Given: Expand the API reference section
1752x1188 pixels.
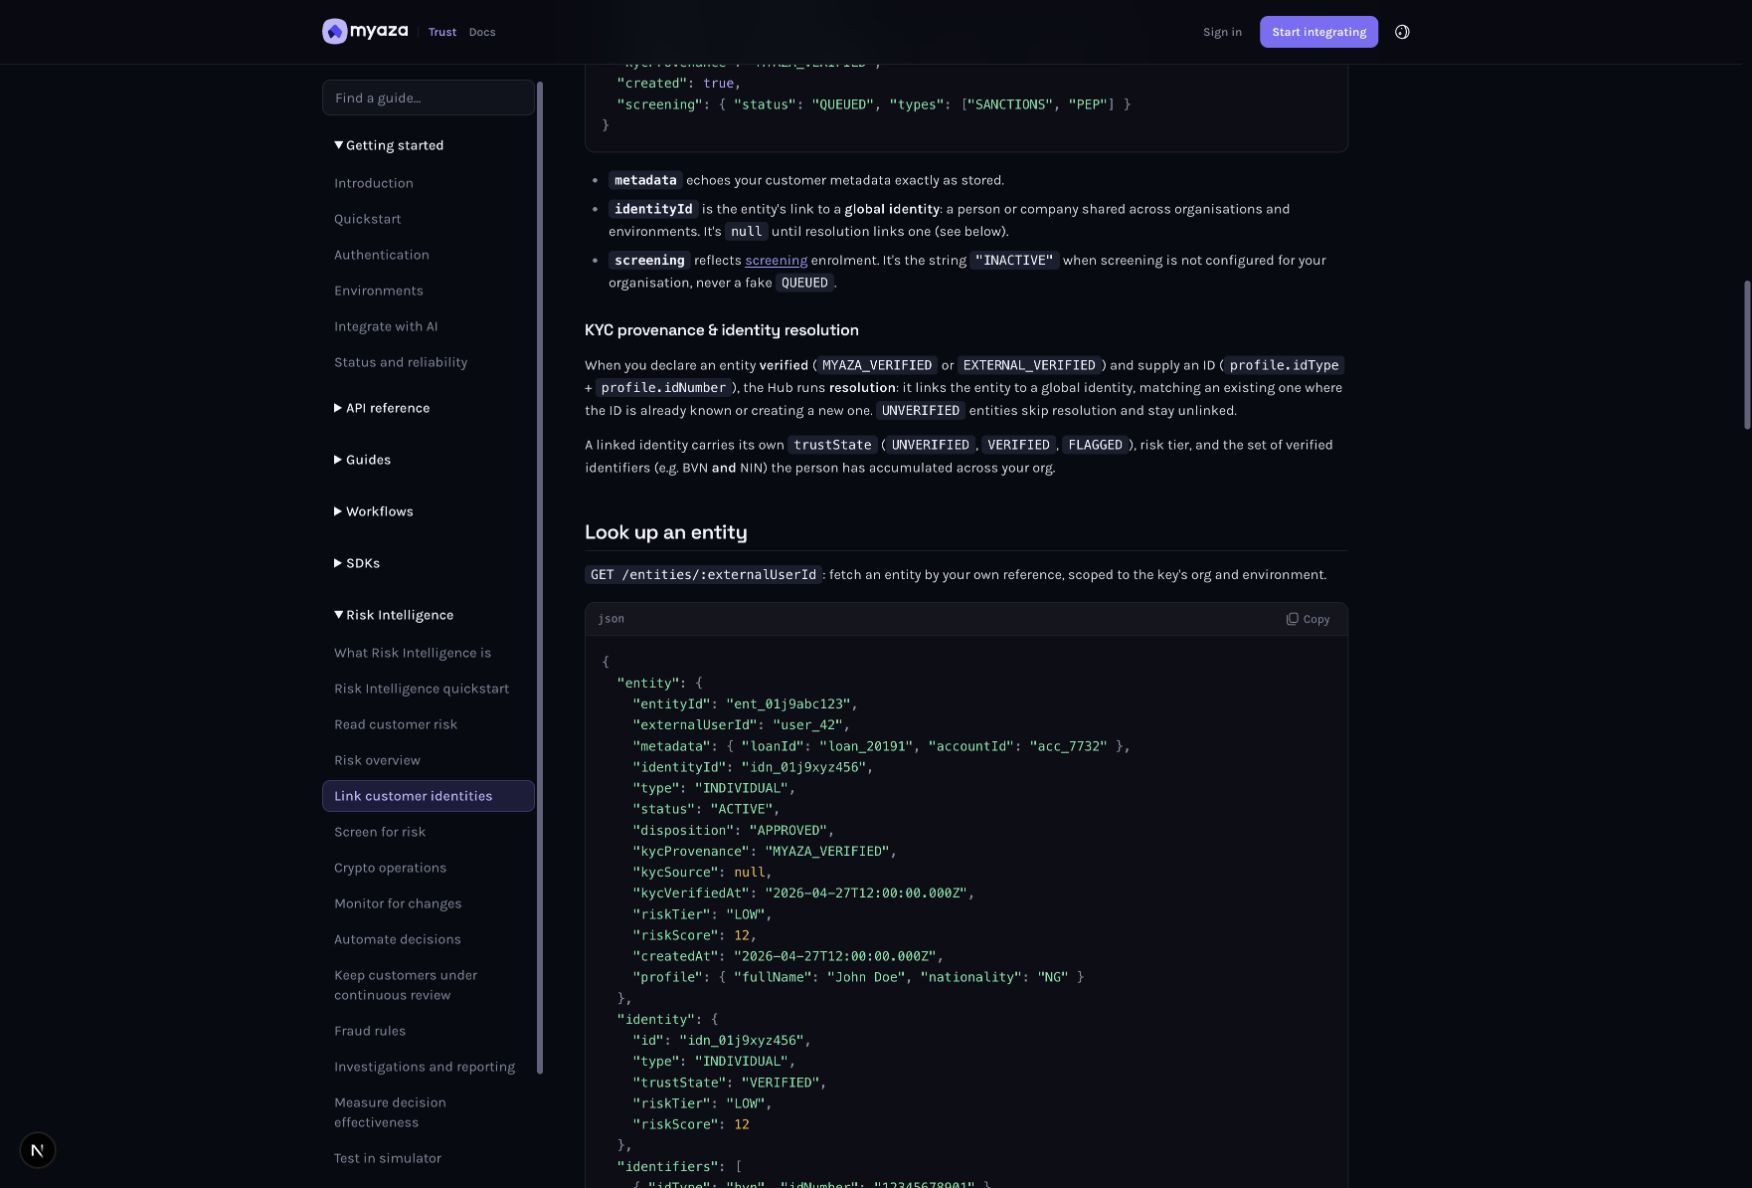Looking at the screenshot, I should pyautogui.click(x=382, y=408).
